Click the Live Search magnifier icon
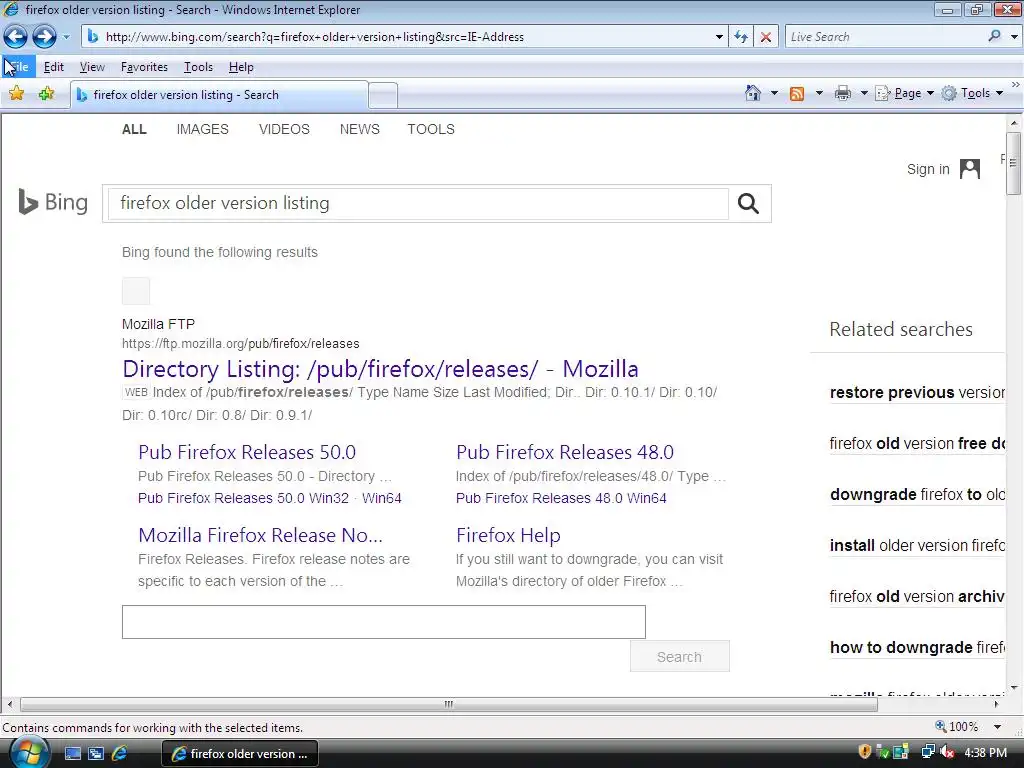Viewport: 1024px width, 768px height. tap(994, 37)
